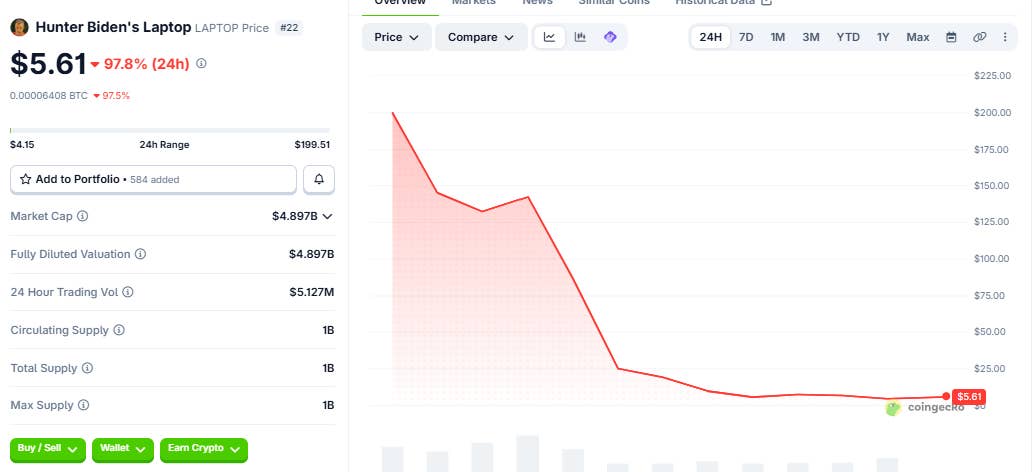
Task: Expand Market Cap value chevron
Action: tap(327, 216)
